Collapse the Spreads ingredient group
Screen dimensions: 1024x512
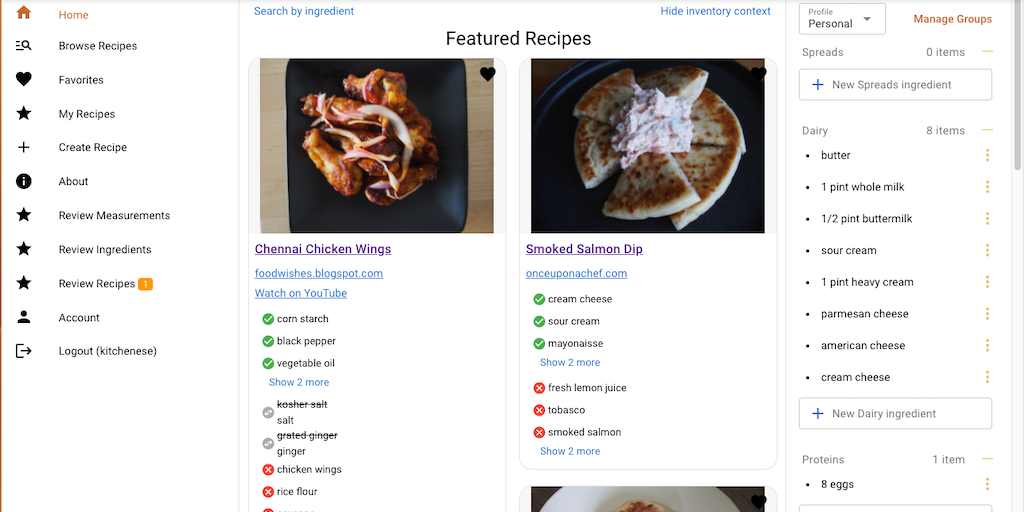987,51
